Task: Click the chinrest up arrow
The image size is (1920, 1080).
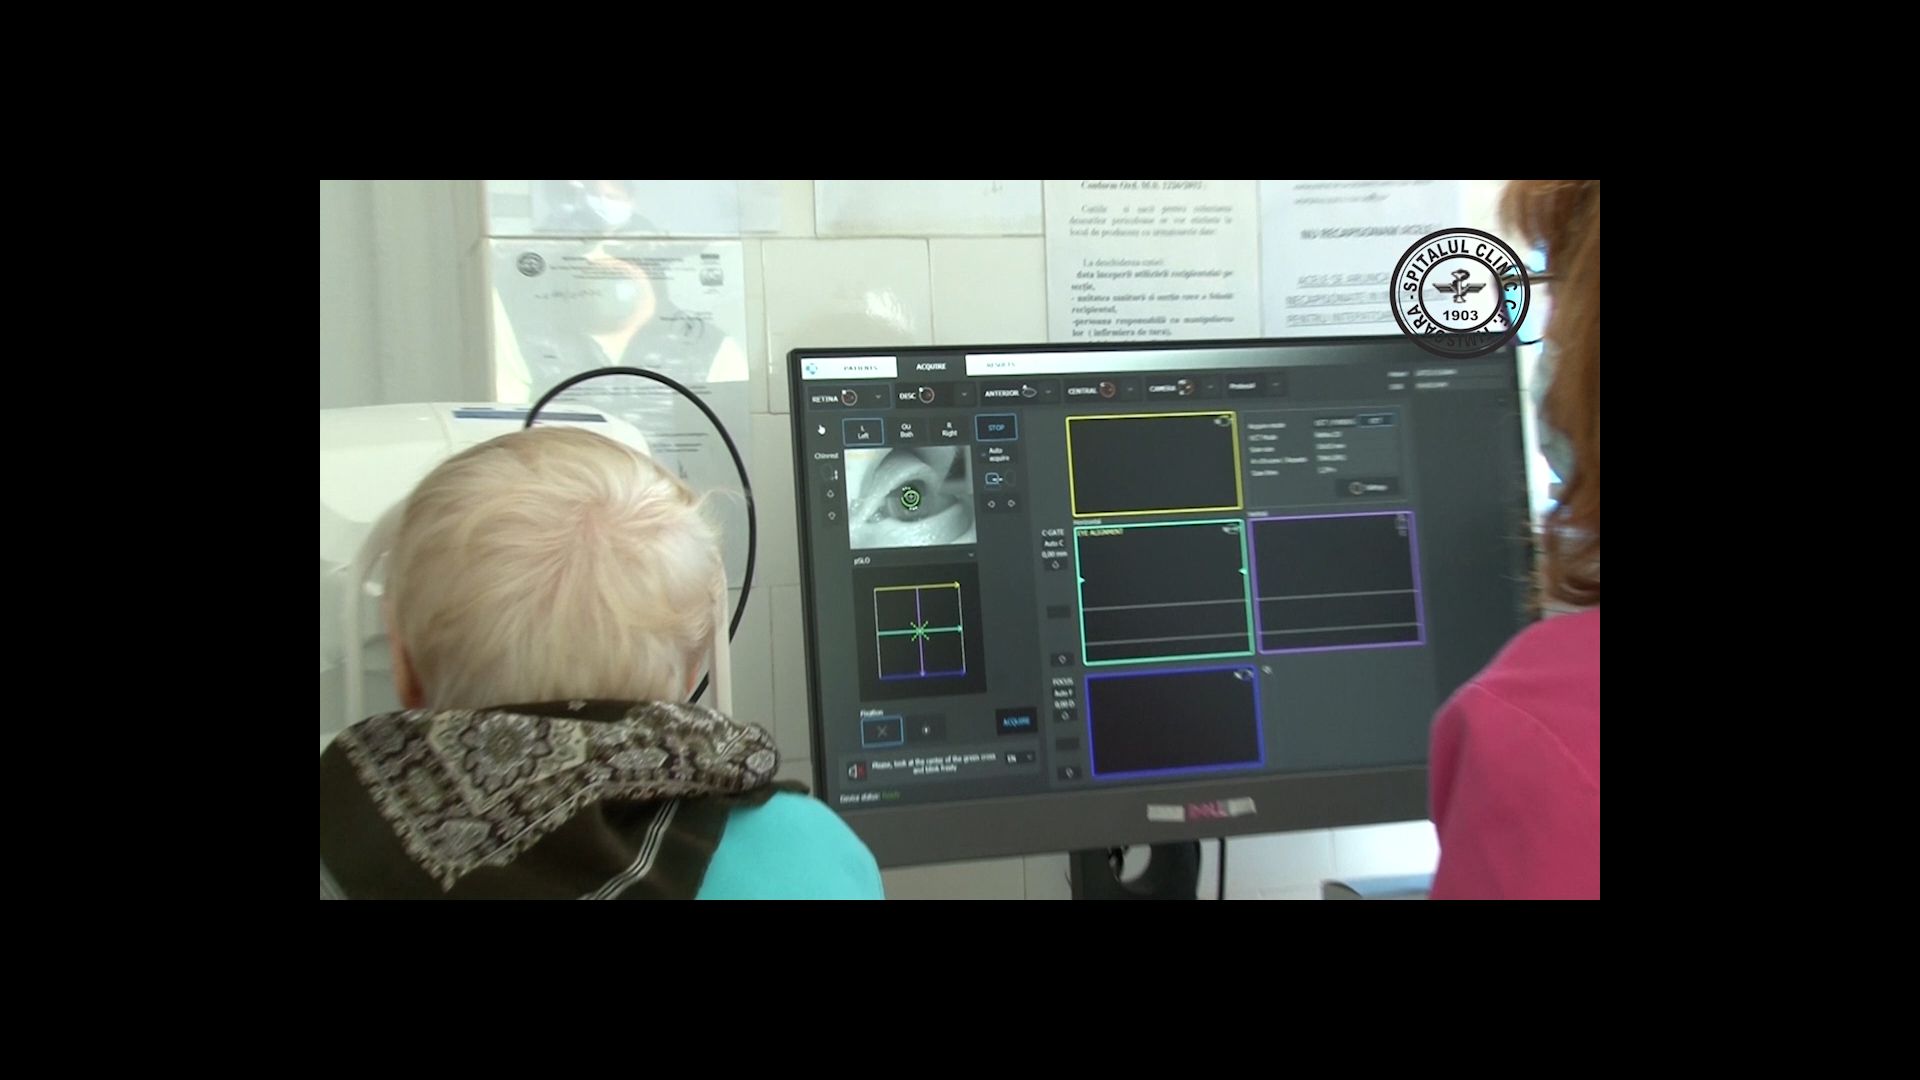Action: [x=830, y=494]
